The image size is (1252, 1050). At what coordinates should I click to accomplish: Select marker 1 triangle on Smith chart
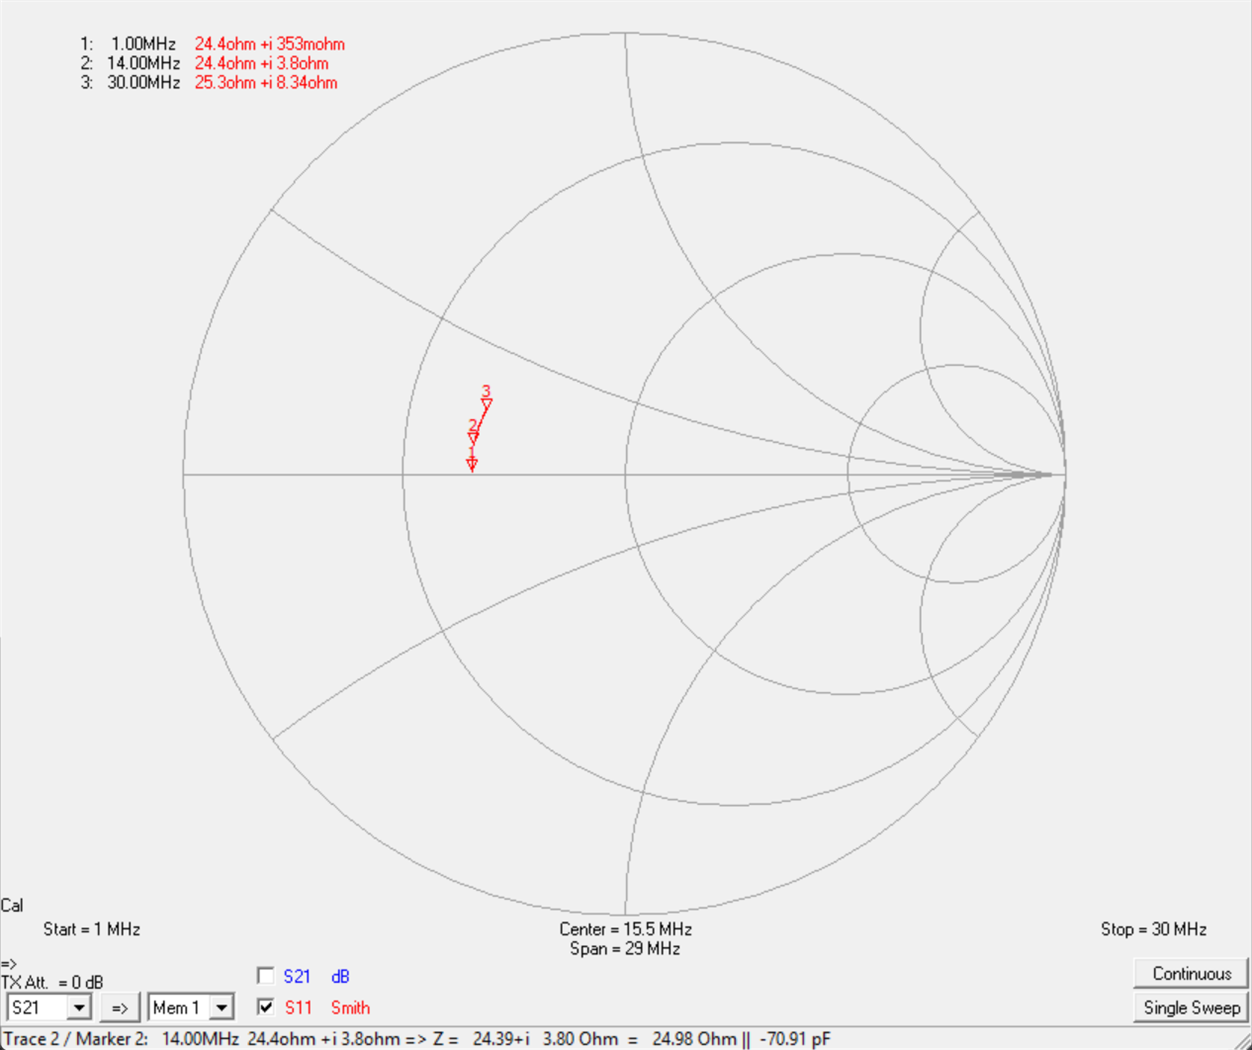tap(472, 464)
